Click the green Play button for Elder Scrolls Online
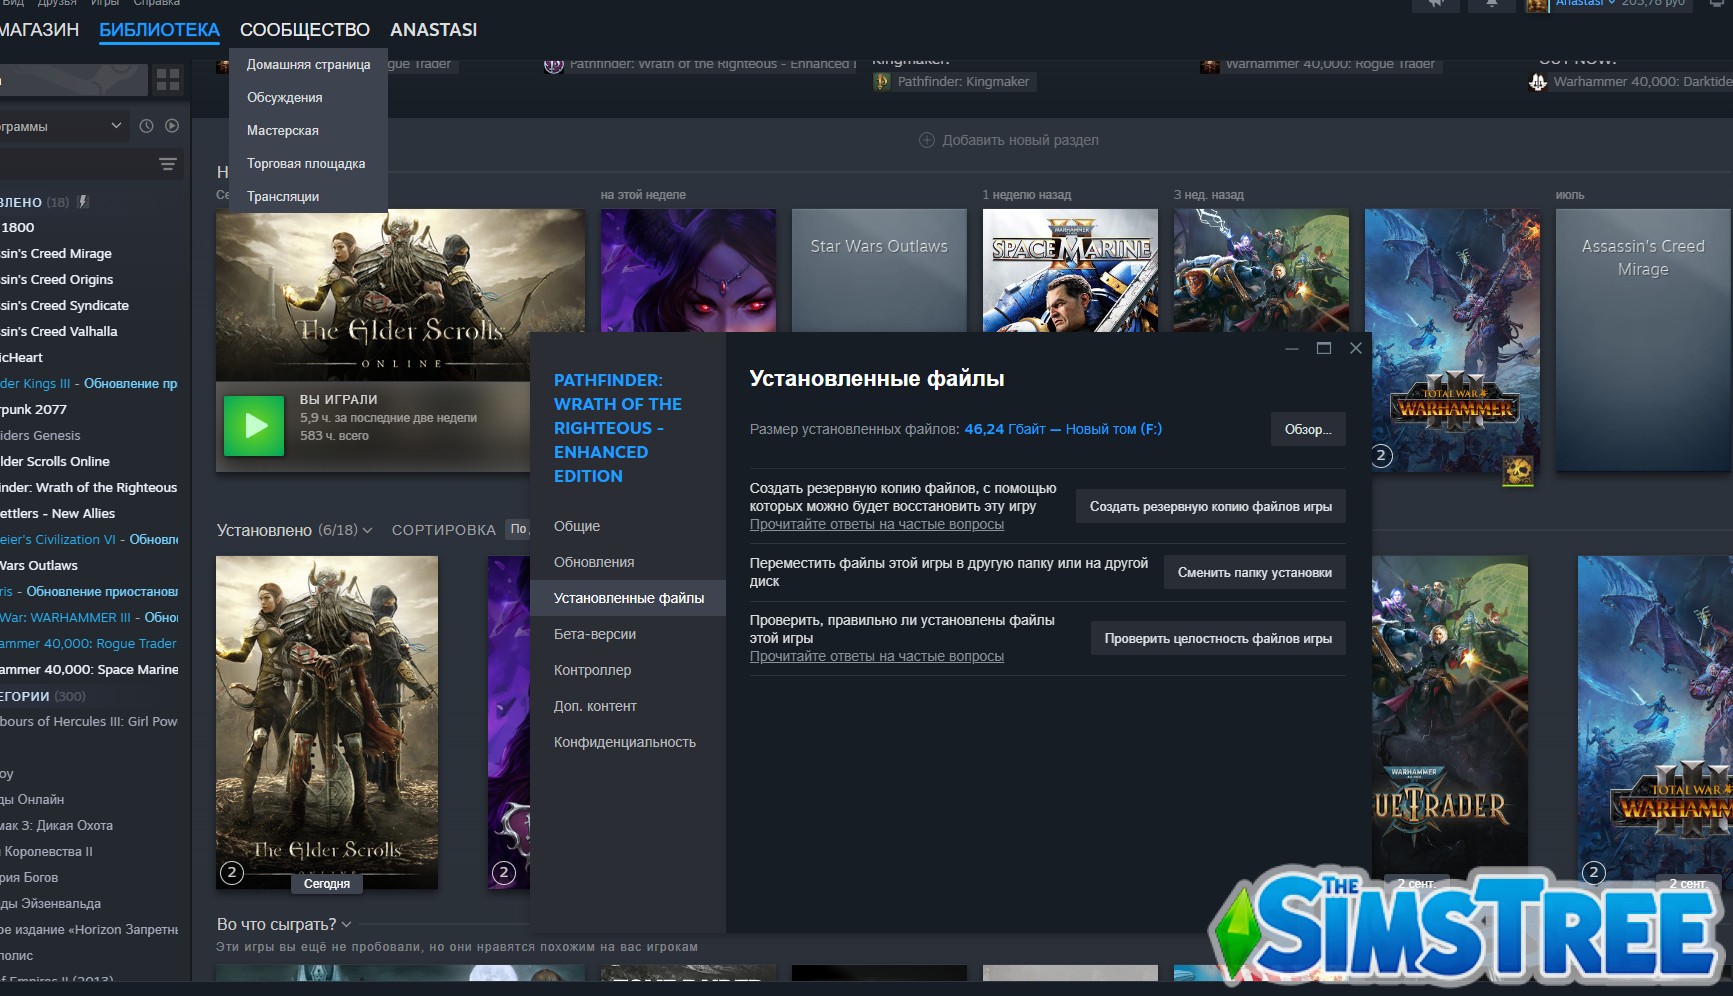1733x996 pixels. tap(256, 426)
